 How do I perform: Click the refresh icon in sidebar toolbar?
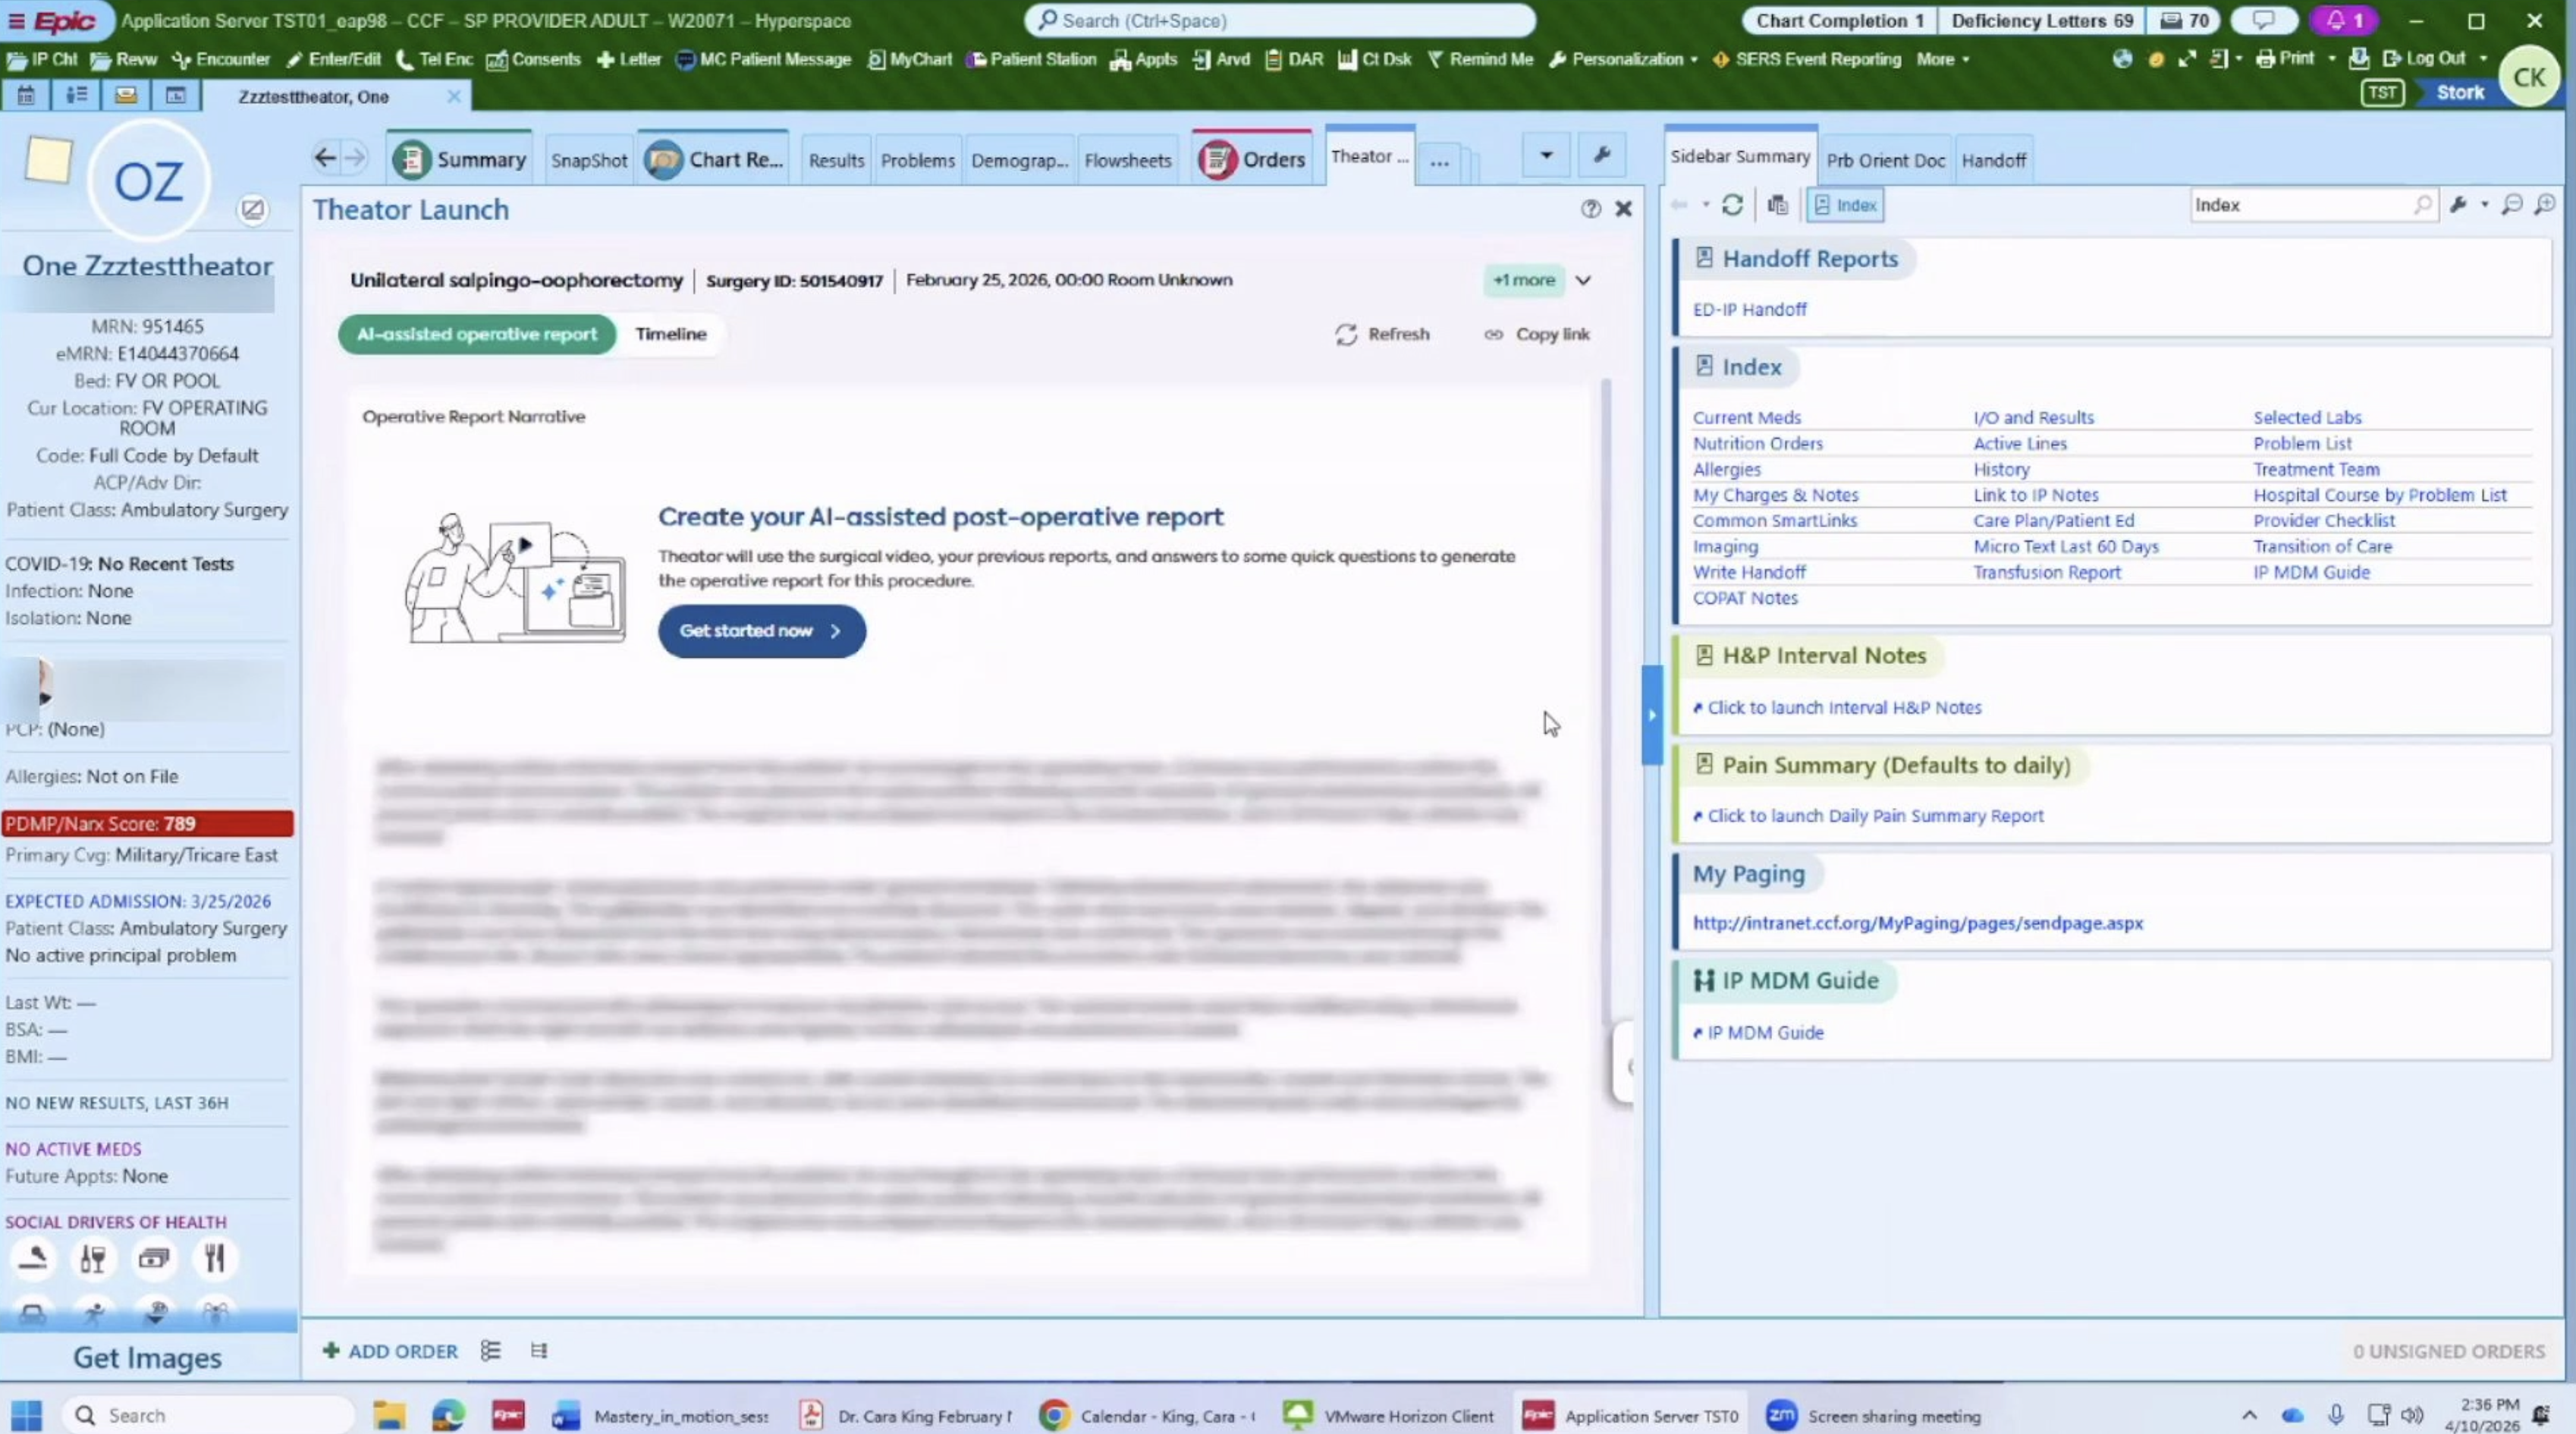tap(1732, 205)
